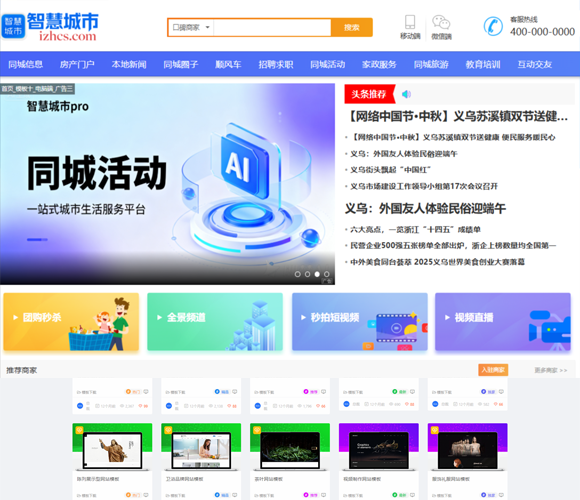Open the 教育培训 navigation item
The image size is (580, 500).
[483, 64]
